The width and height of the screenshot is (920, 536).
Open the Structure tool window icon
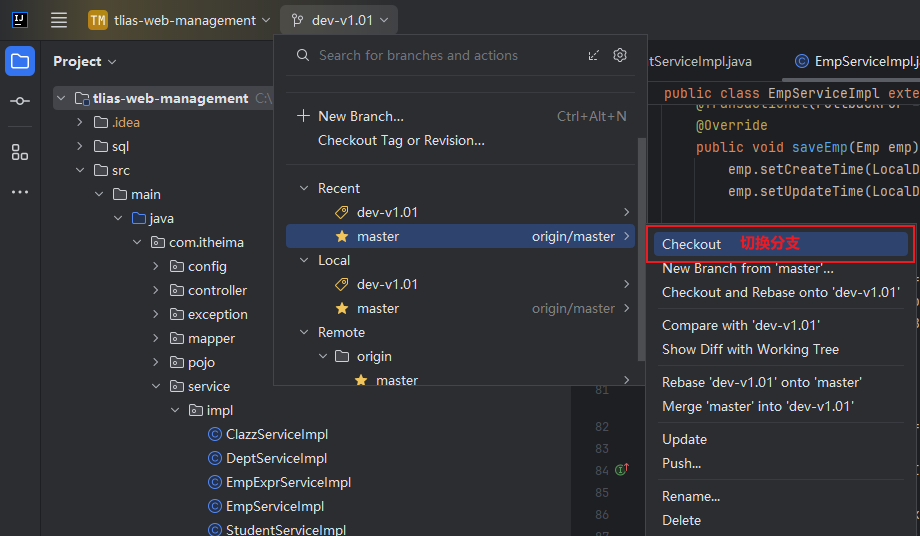pos(20,152)
